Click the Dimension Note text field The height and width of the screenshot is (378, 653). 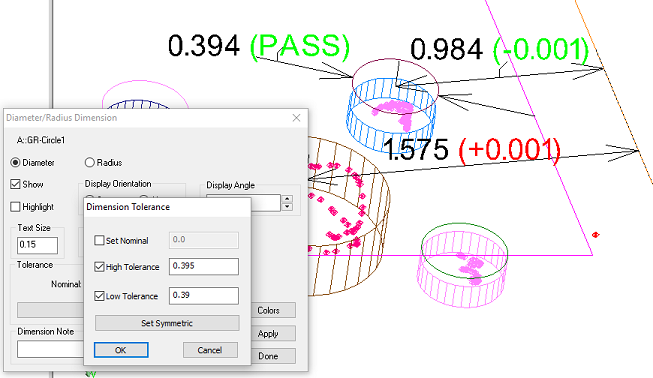[50, 349]
